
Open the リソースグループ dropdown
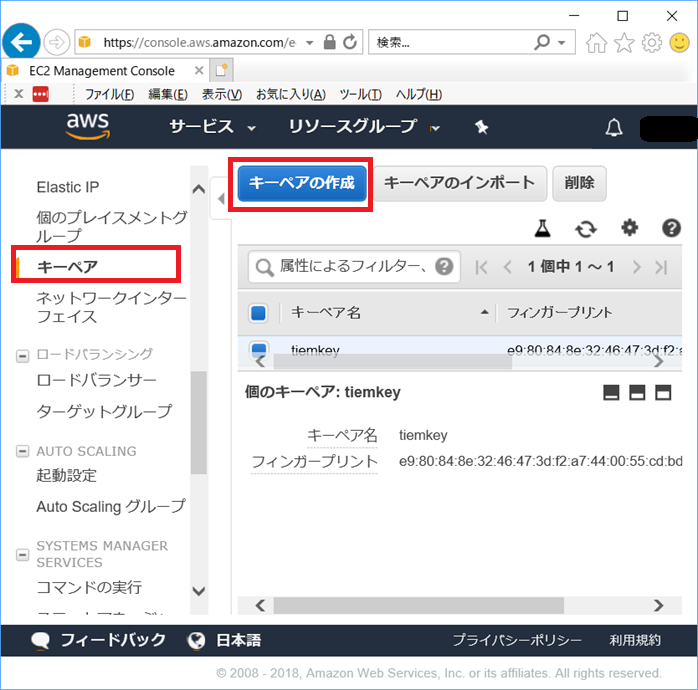364,127
